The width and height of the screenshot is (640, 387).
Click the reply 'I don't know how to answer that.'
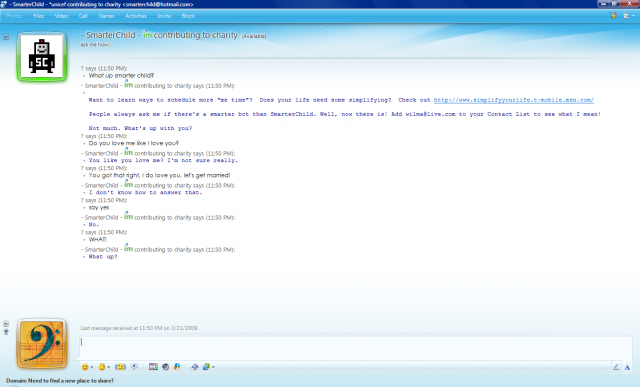click(145, 192)
